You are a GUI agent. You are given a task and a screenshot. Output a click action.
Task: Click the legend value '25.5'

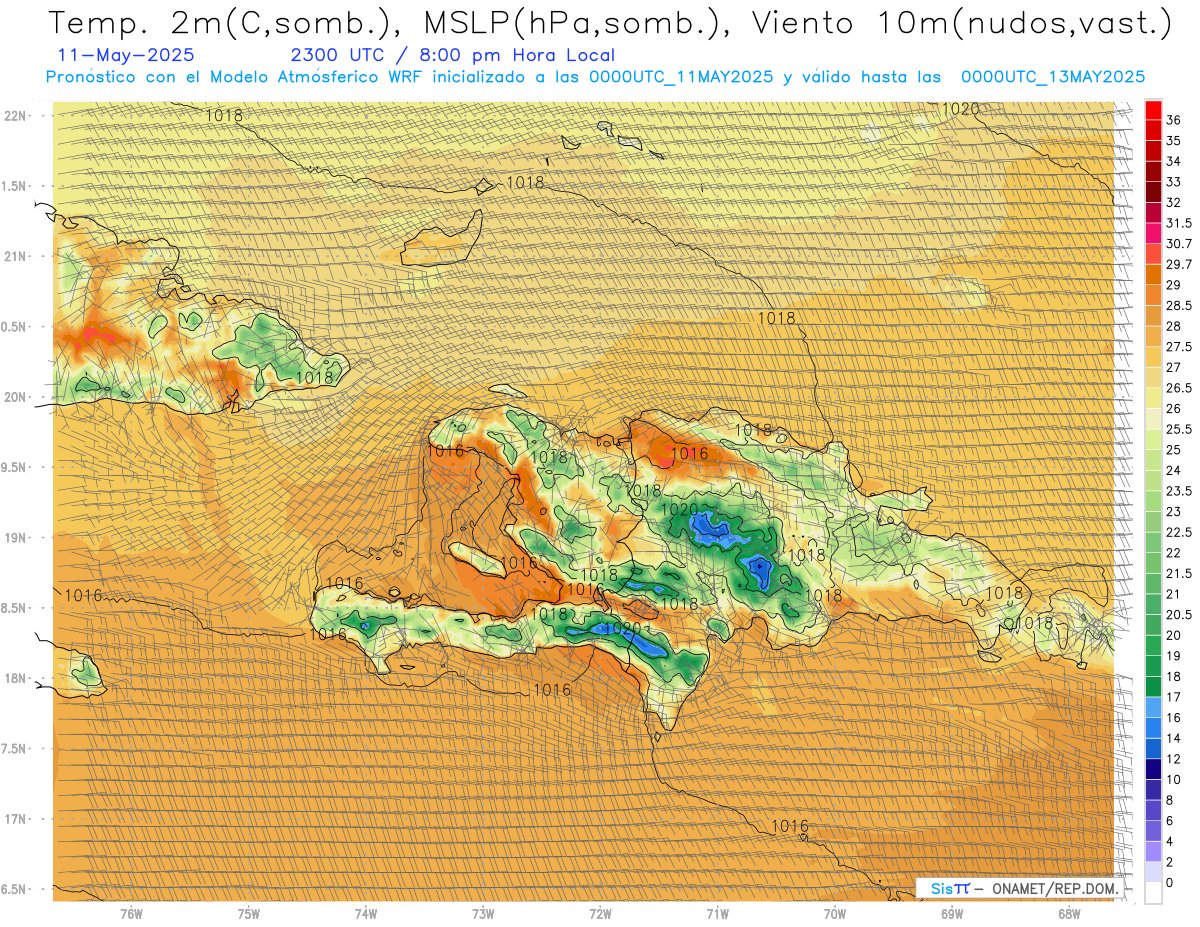1179,429
